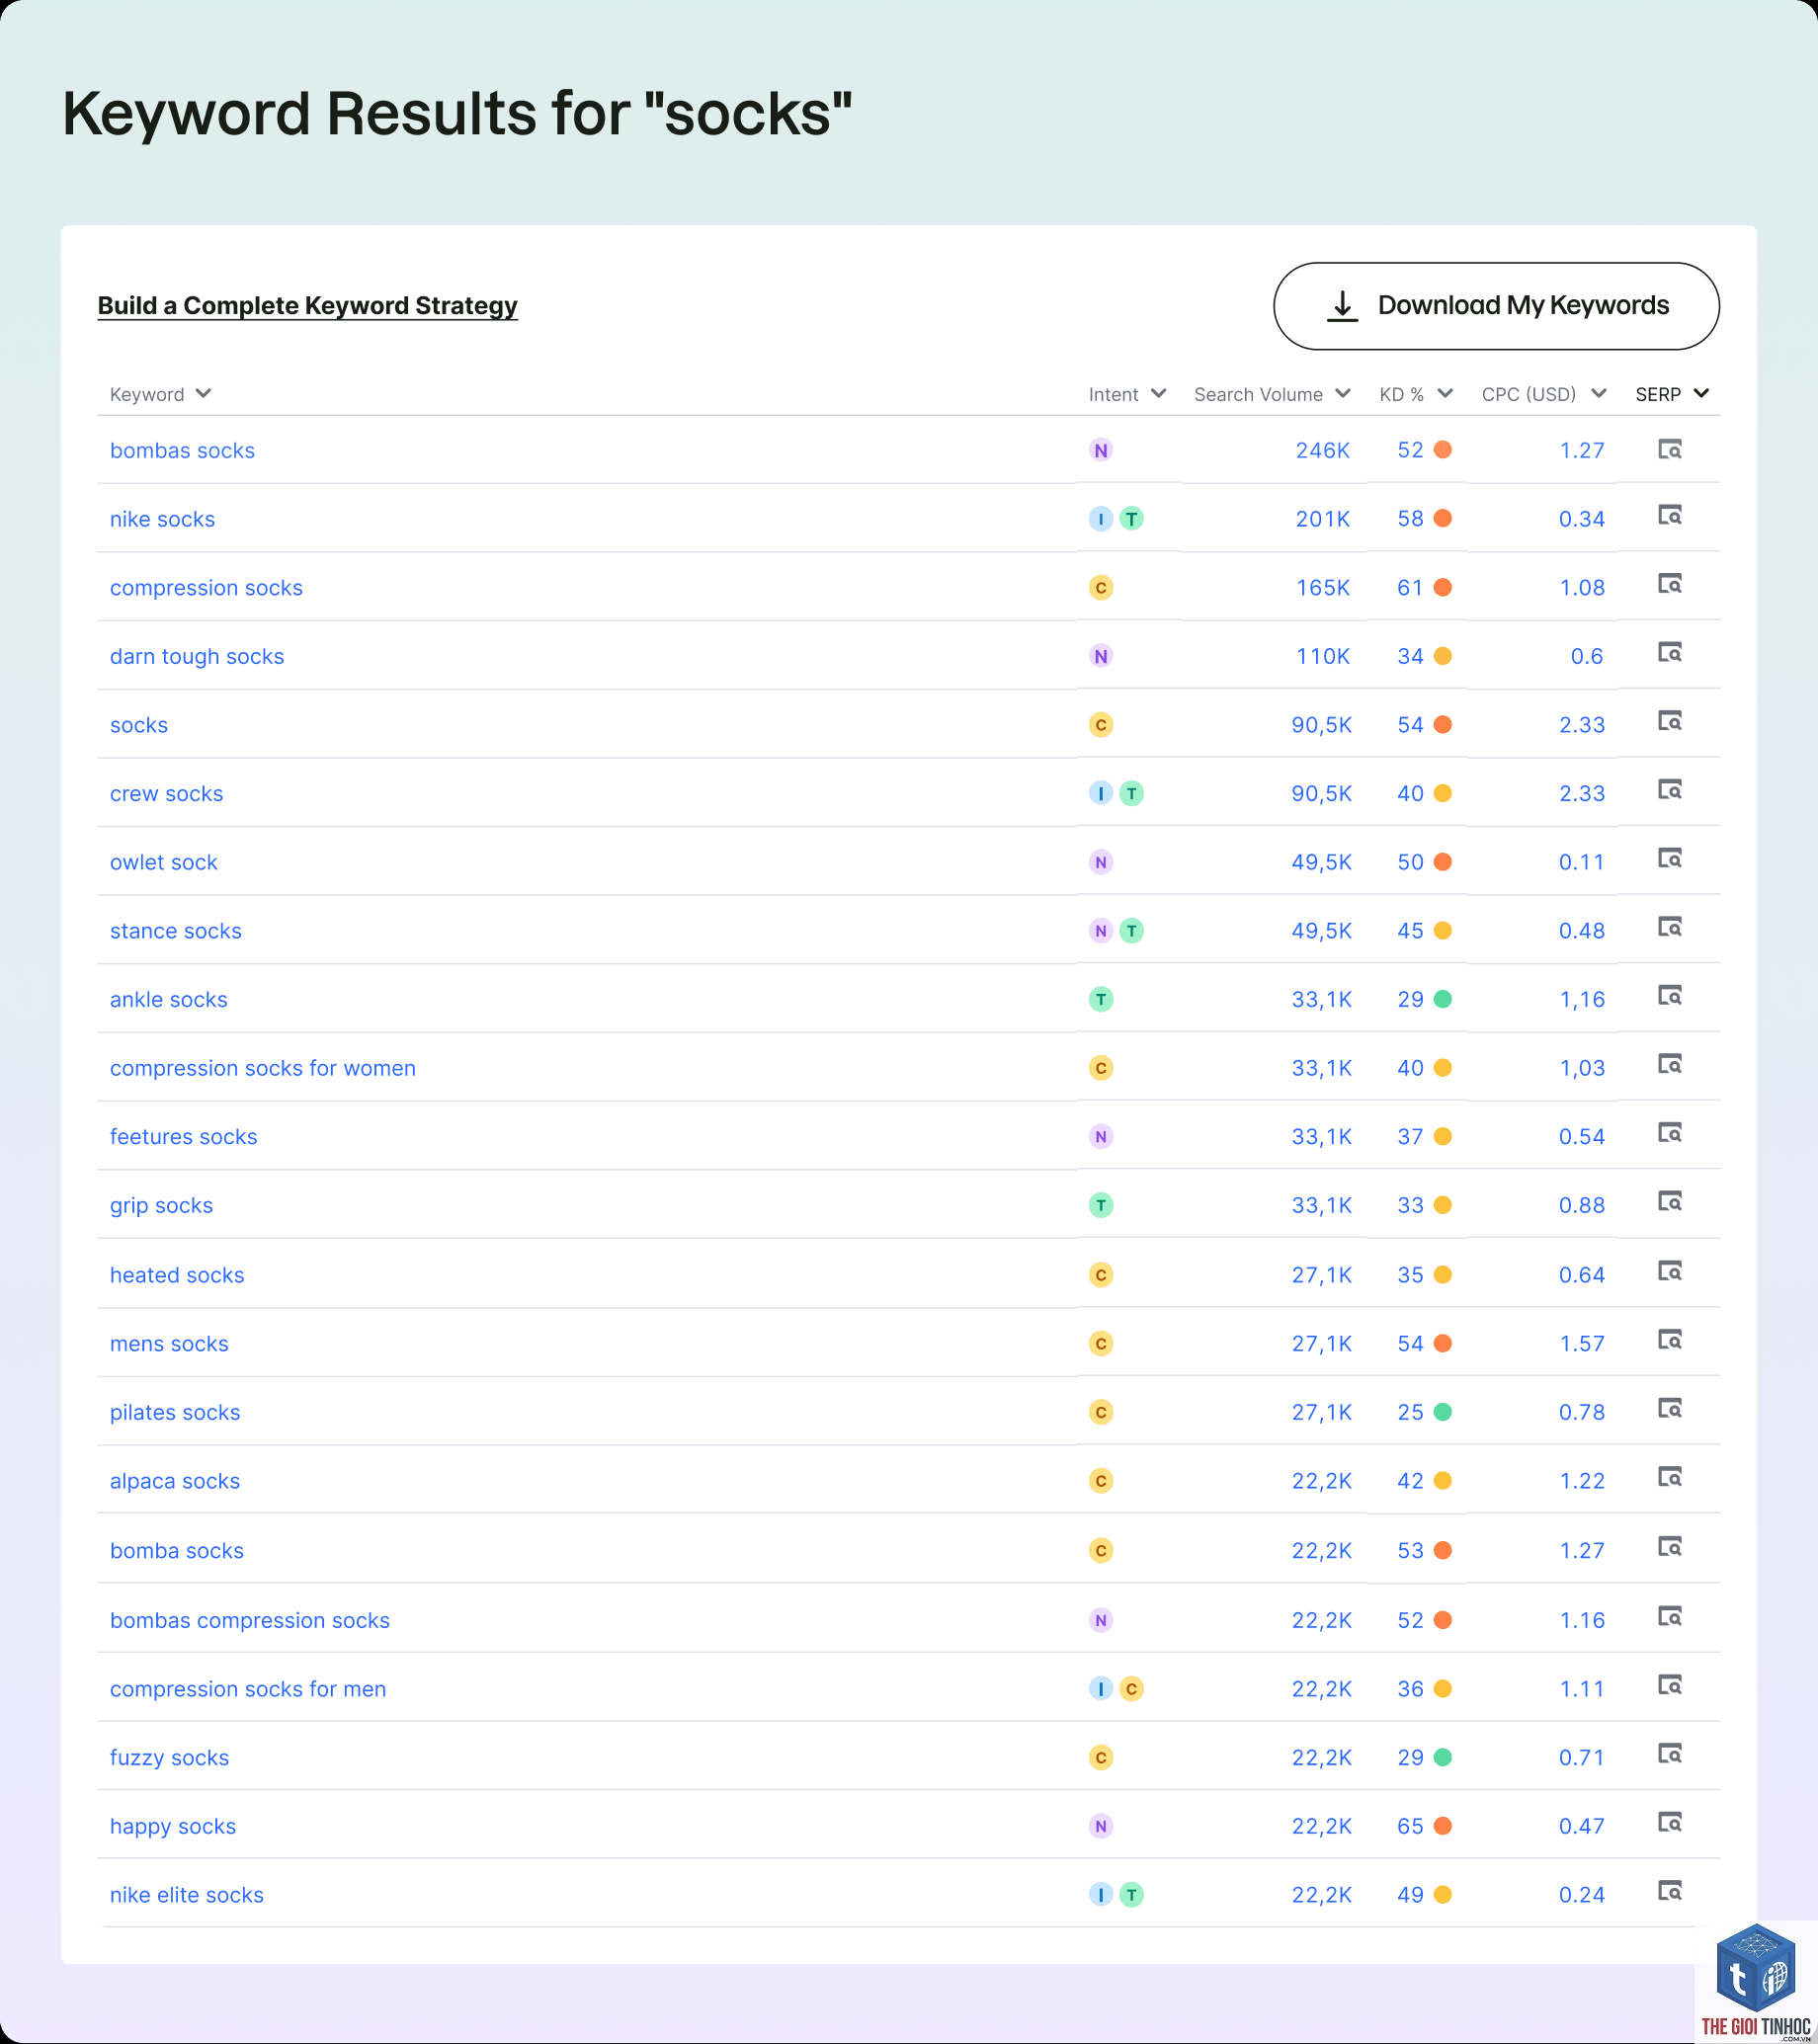Open the darn tough socks keyword link
The width and height of the screenshot is (1818, 2044).
[x=197, y=656]
